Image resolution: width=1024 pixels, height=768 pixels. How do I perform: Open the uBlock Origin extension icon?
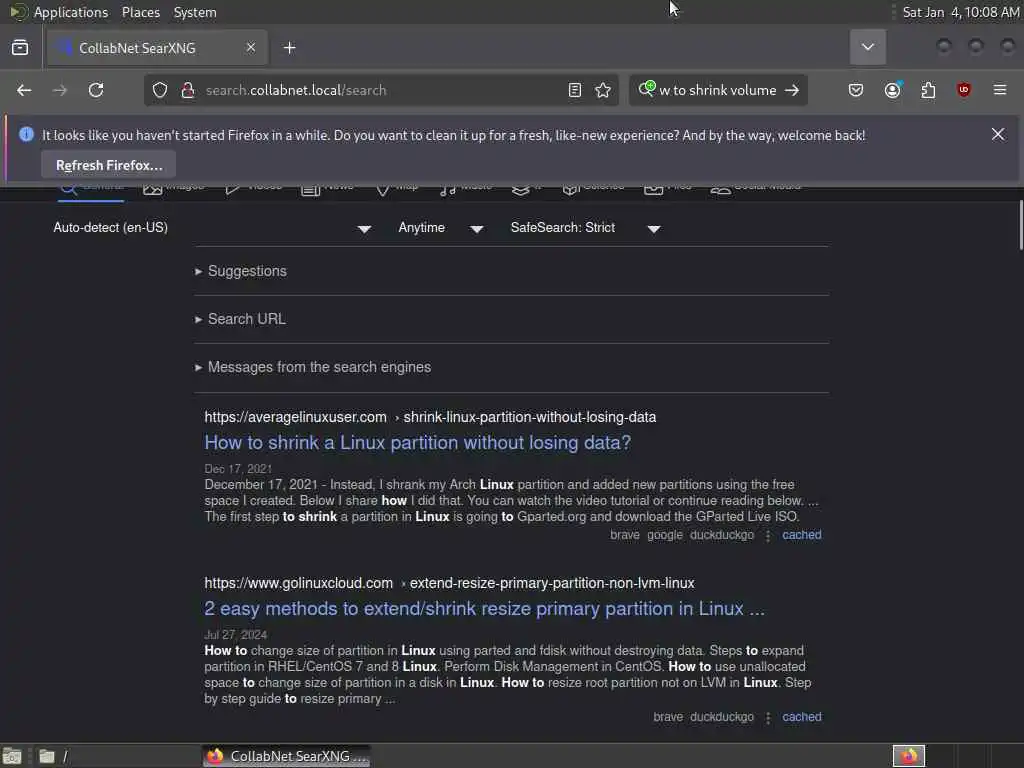coord(964,90)
